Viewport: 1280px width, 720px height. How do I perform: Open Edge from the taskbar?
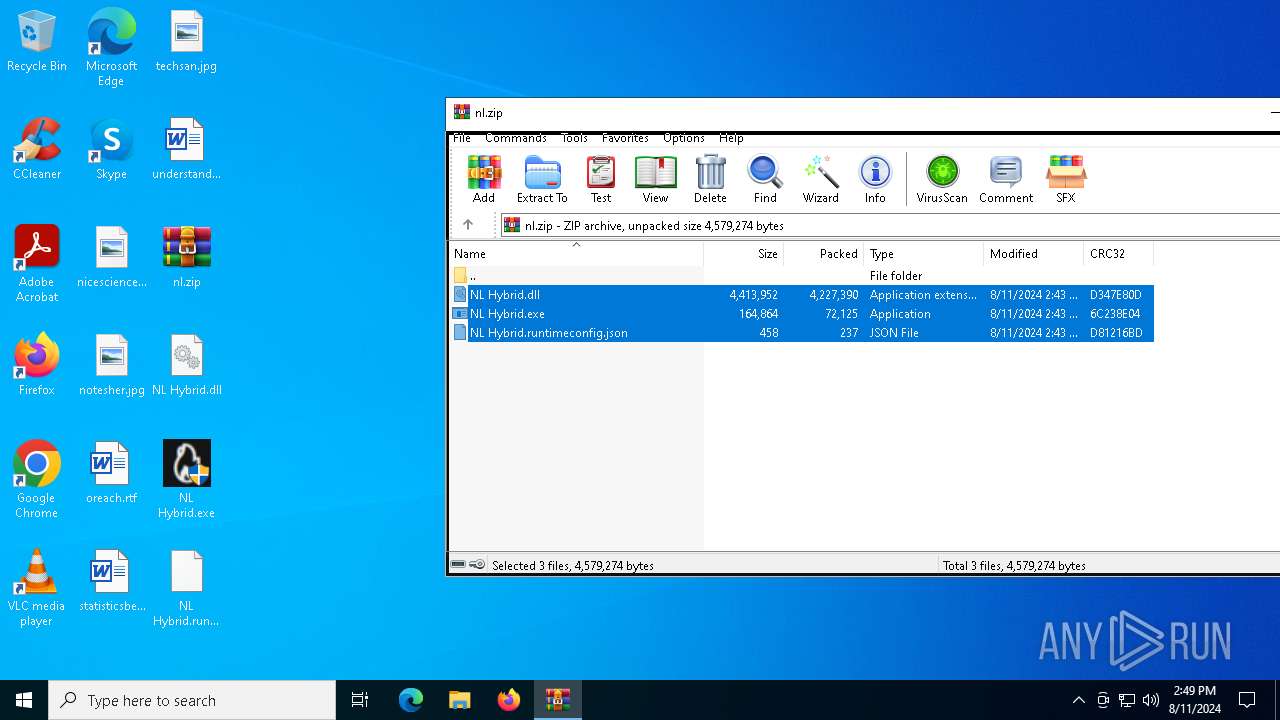click(411, 700)
